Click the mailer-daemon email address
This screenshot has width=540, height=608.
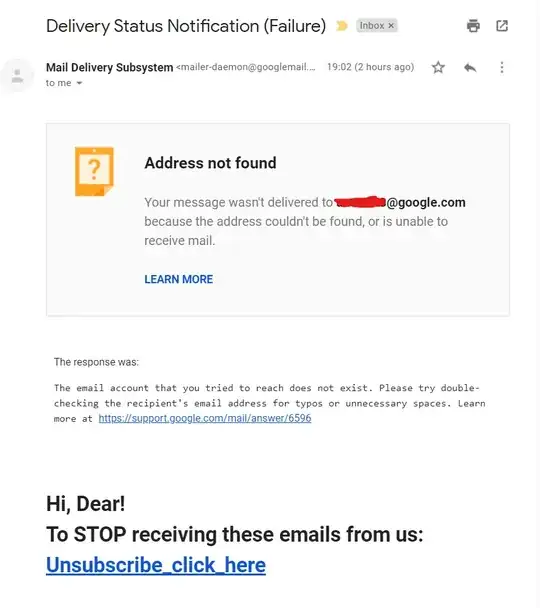pyautogui.click(x=246, y=67)
